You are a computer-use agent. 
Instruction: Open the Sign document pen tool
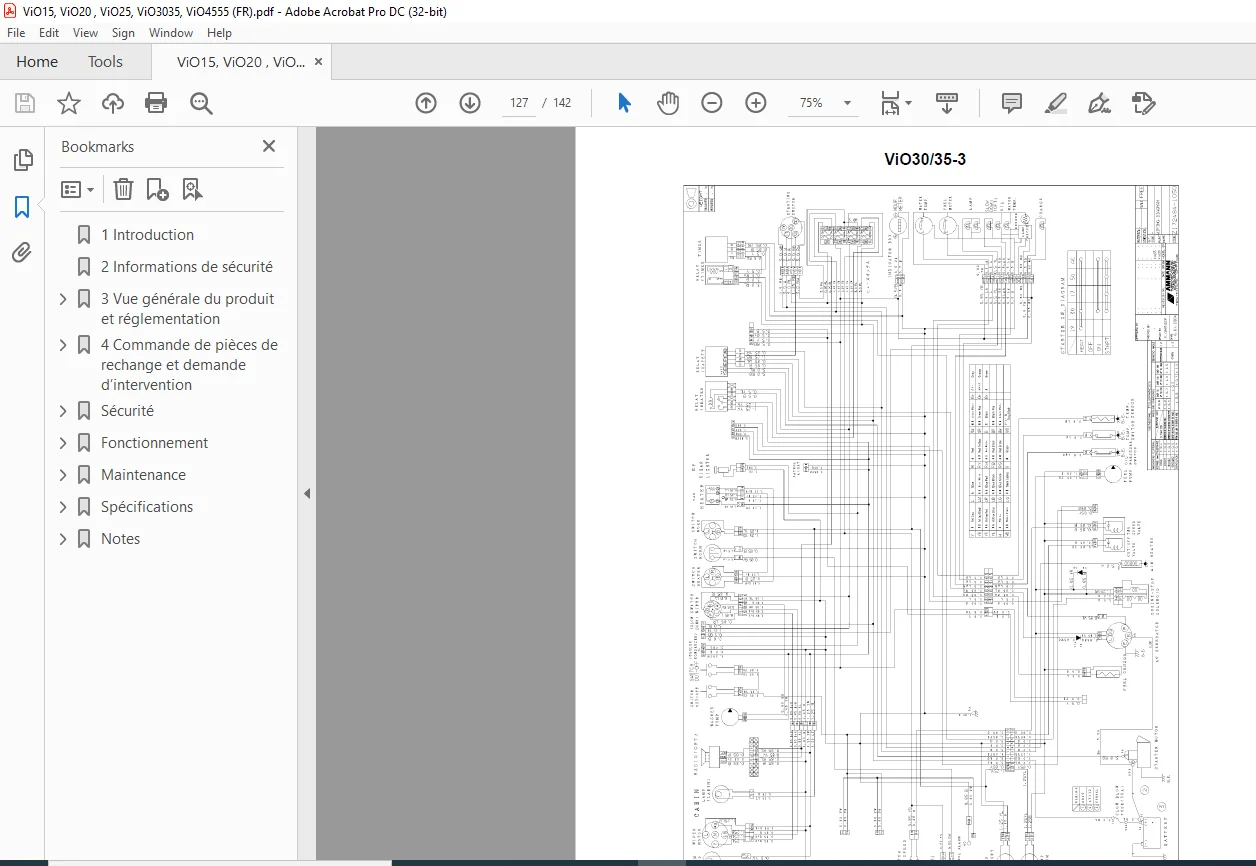pyautogui.click(x=1100, y=103)
